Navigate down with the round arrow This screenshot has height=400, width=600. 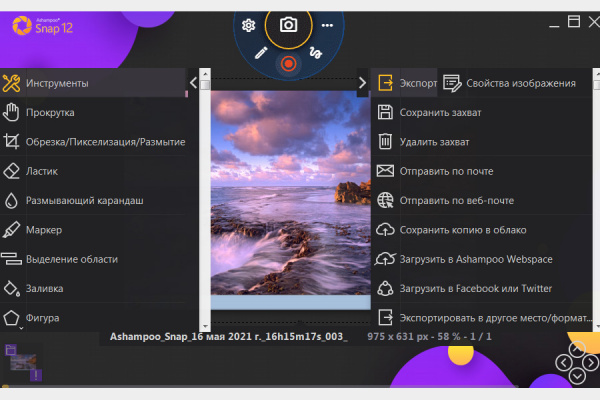point(577,376)
